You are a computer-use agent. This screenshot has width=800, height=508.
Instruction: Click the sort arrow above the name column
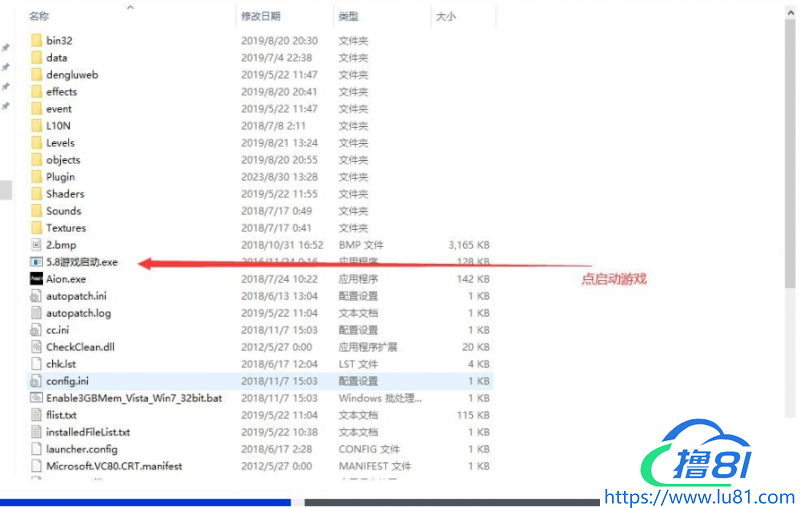click(x=131, y=7)
